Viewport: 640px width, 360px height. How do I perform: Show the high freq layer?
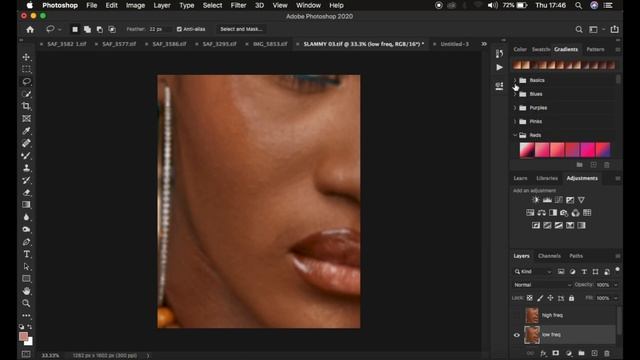click(517, 315)
